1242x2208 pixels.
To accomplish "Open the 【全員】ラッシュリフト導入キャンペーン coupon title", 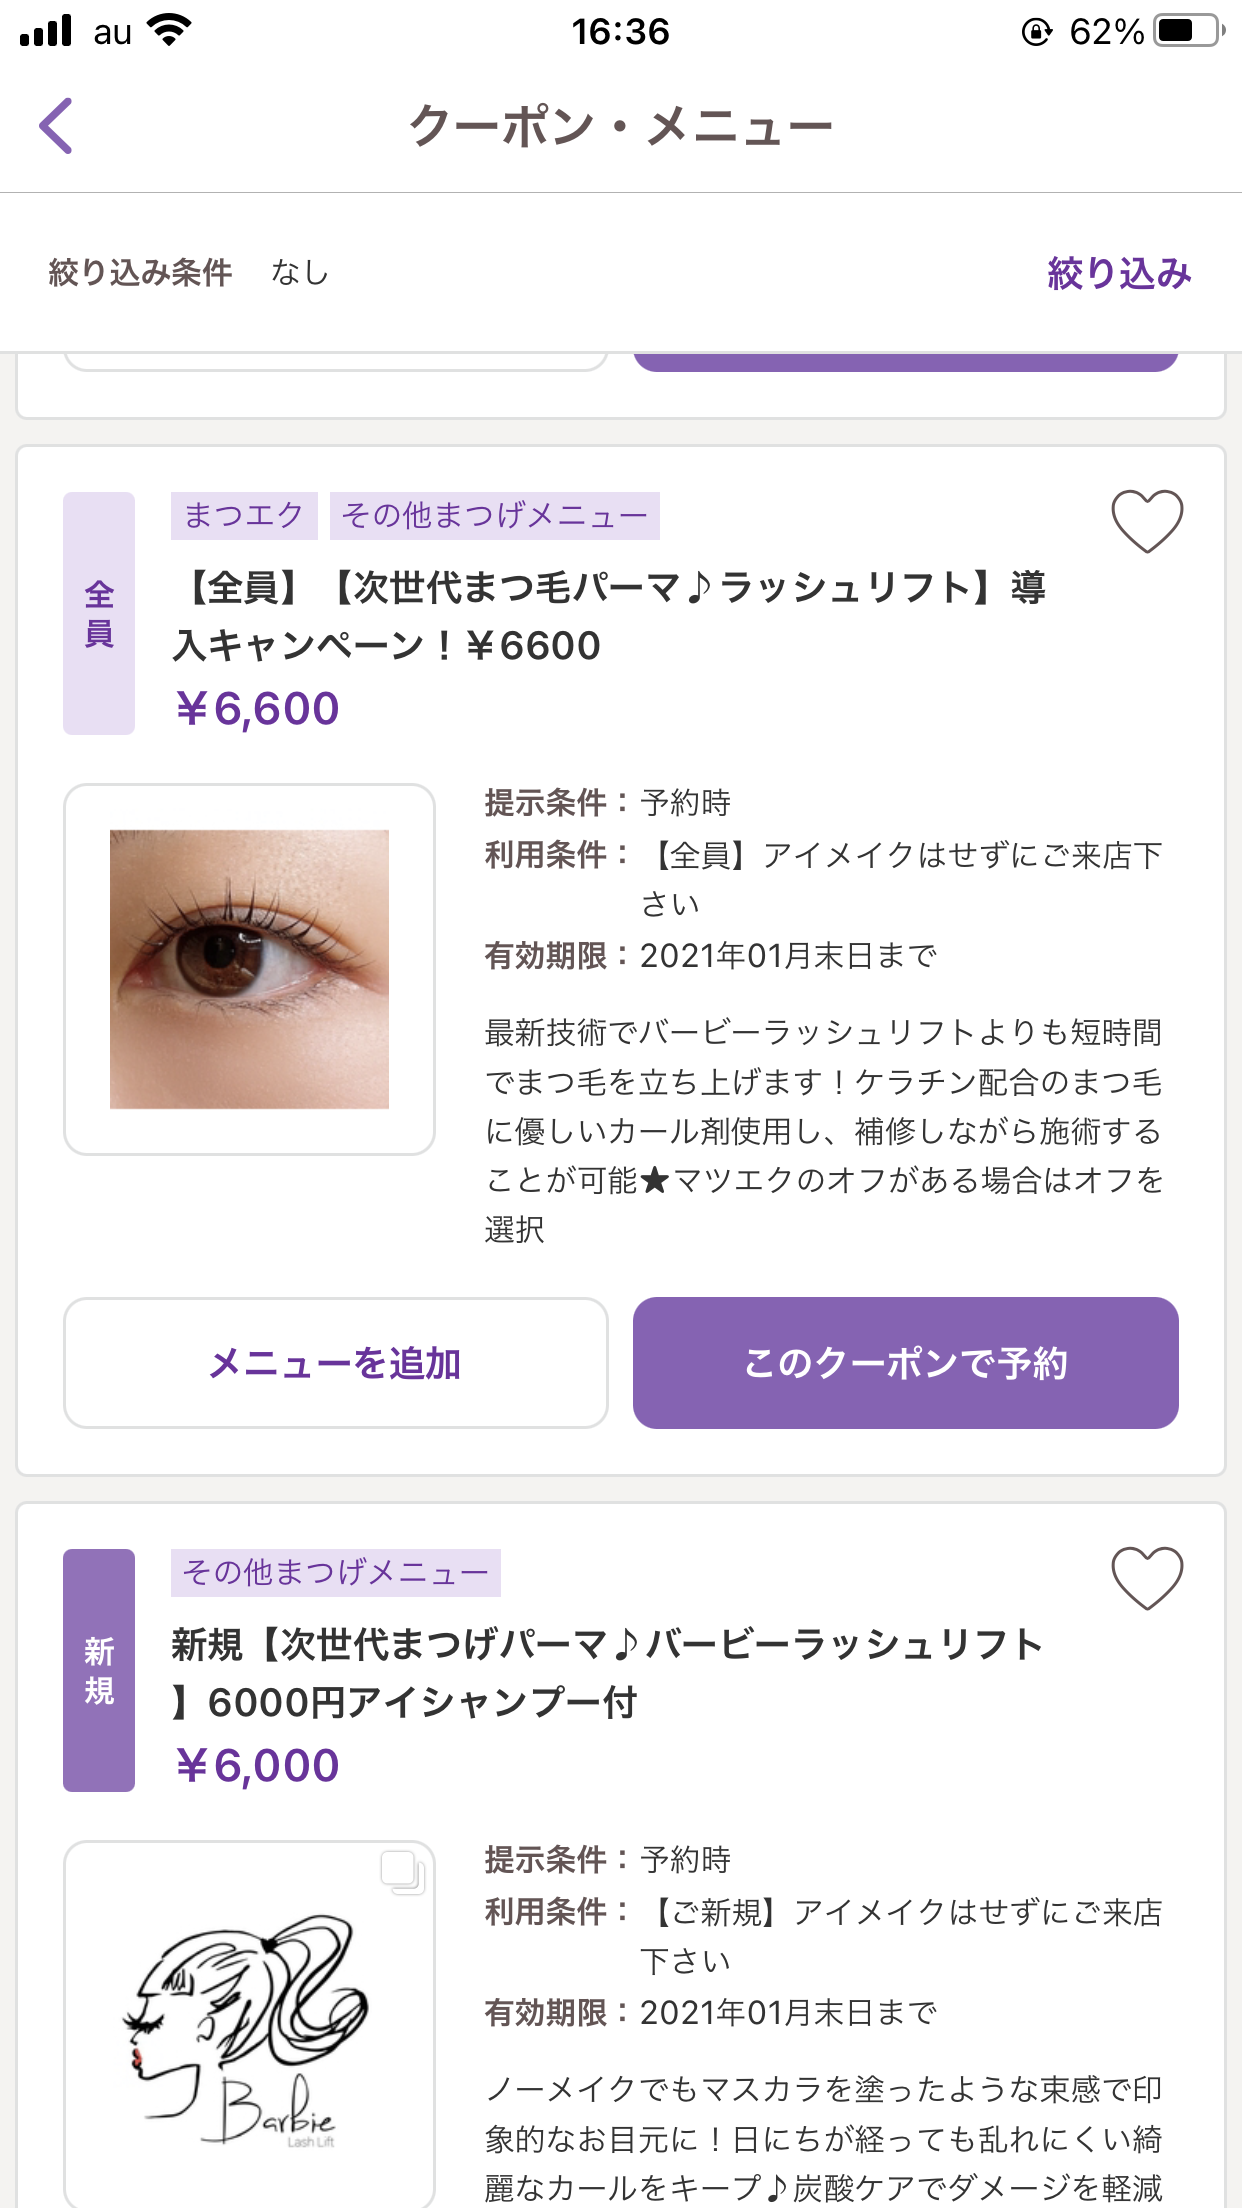I will (x=608, y=616).
